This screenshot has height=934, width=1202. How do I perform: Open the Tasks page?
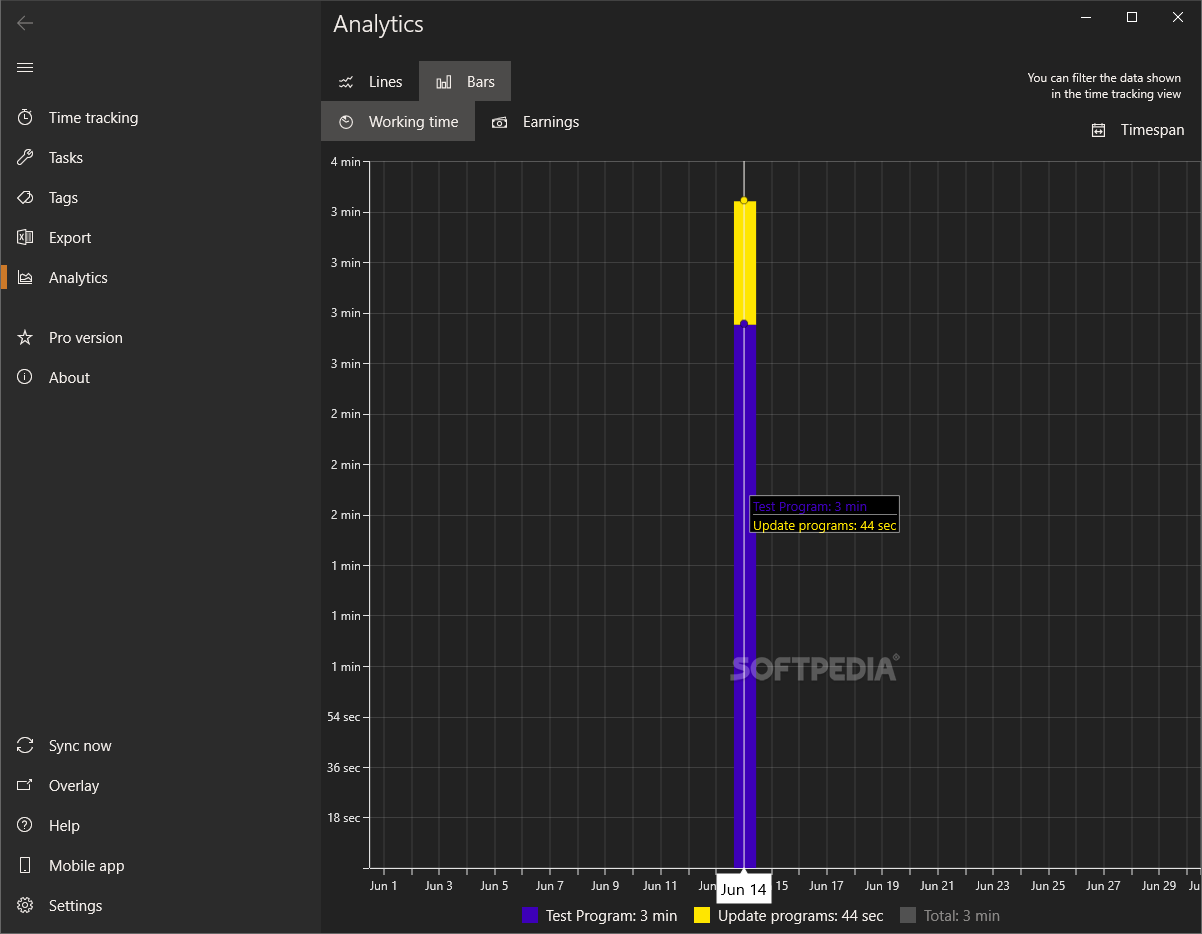pos(160,158)
